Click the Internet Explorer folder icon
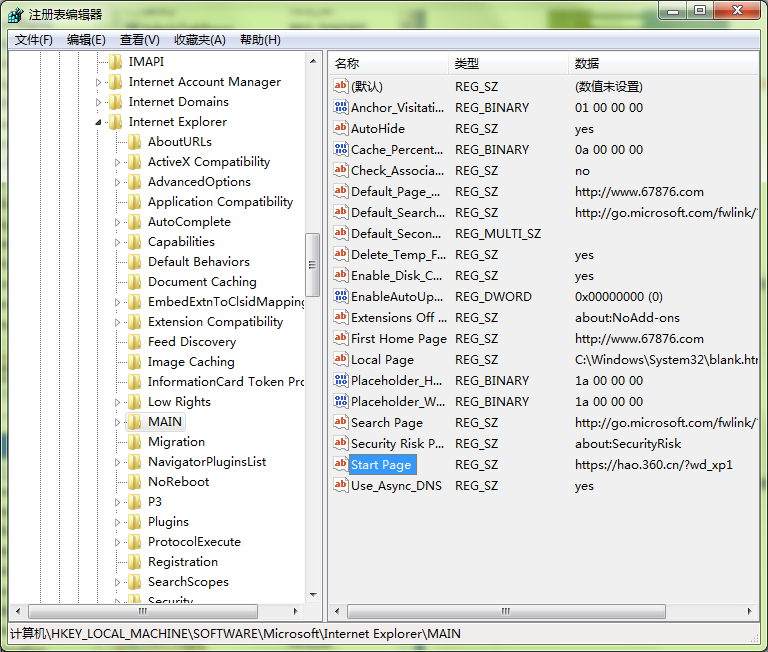 click(x=115, y=121)
